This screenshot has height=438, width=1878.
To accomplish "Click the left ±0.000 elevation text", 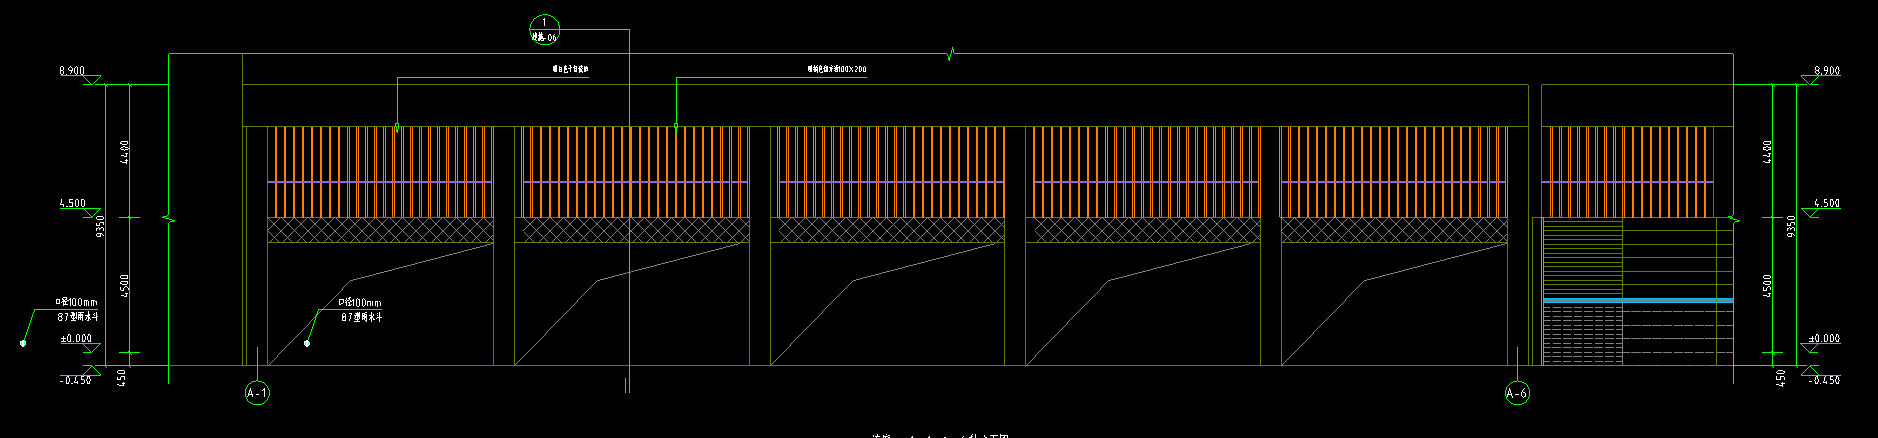I will [76, 339].
